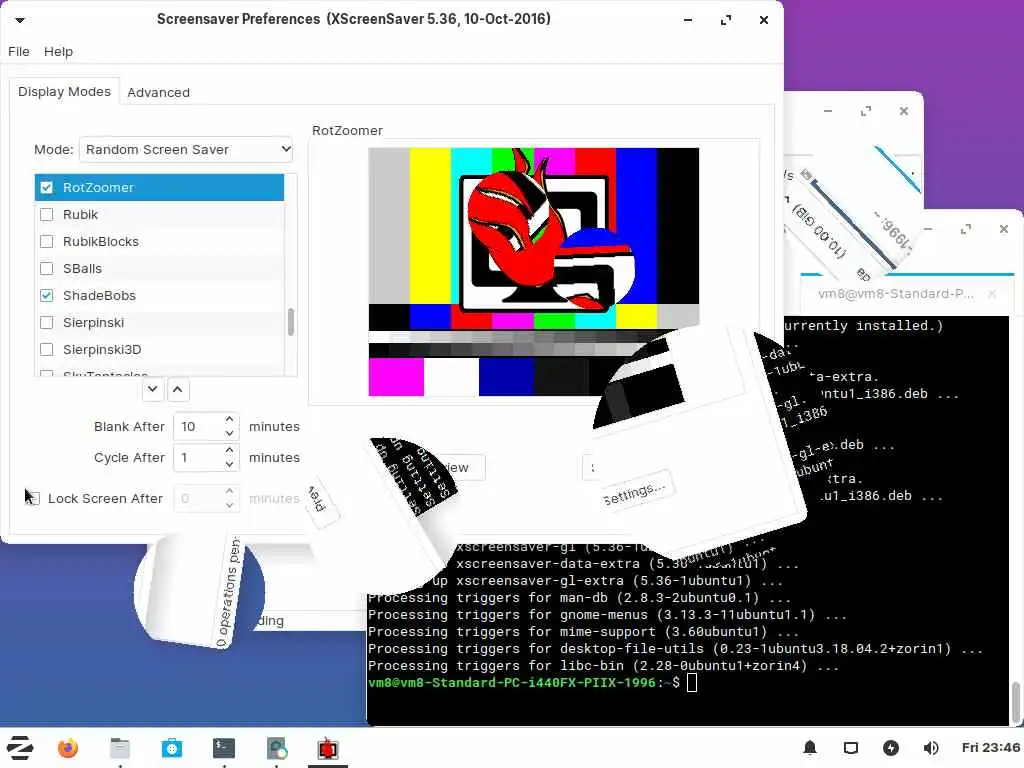Screen dimensions: 1024x768
Task: Click the terminal line mentioning man-db
Action: pyautogui.click(x=579, y=598)
